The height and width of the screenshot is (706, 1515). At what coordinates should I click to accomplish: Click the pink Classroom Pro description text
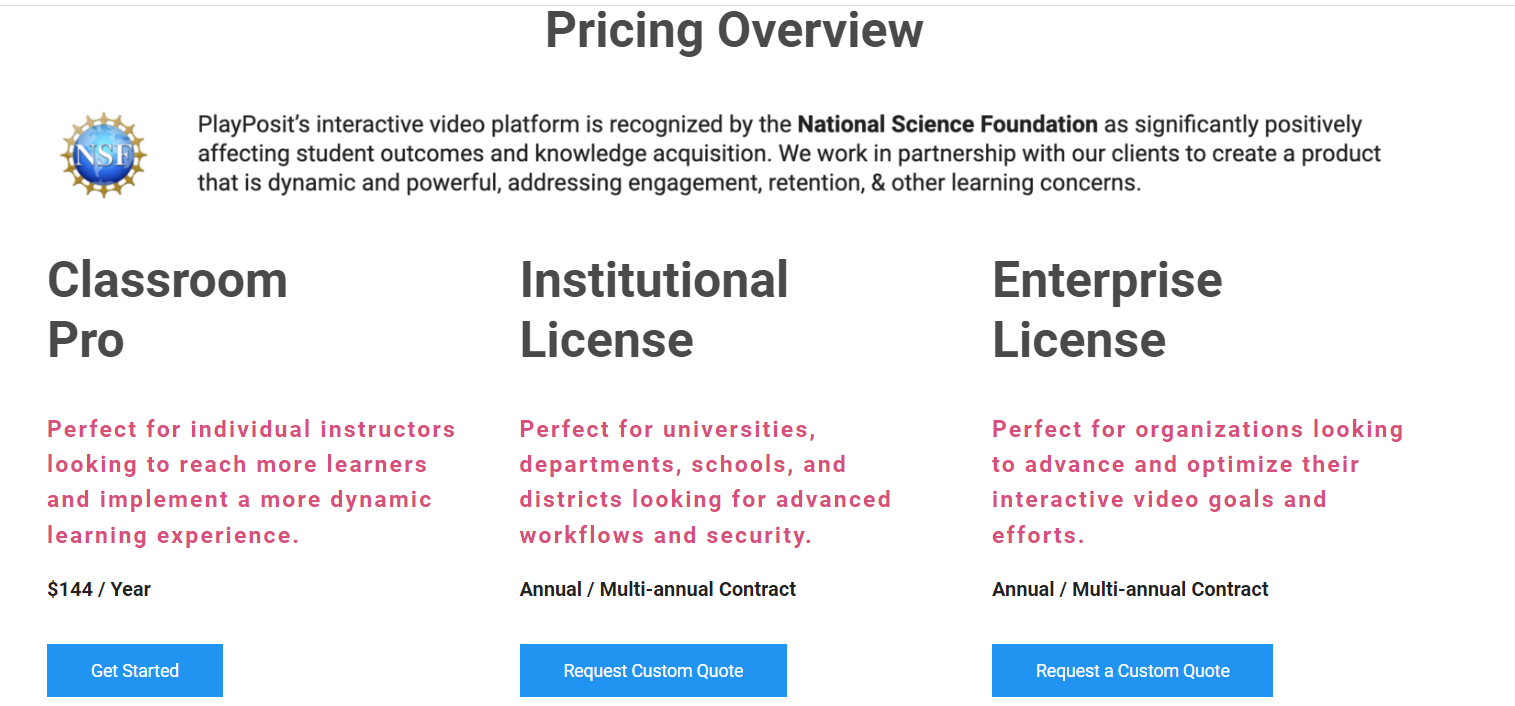point(251,482)
